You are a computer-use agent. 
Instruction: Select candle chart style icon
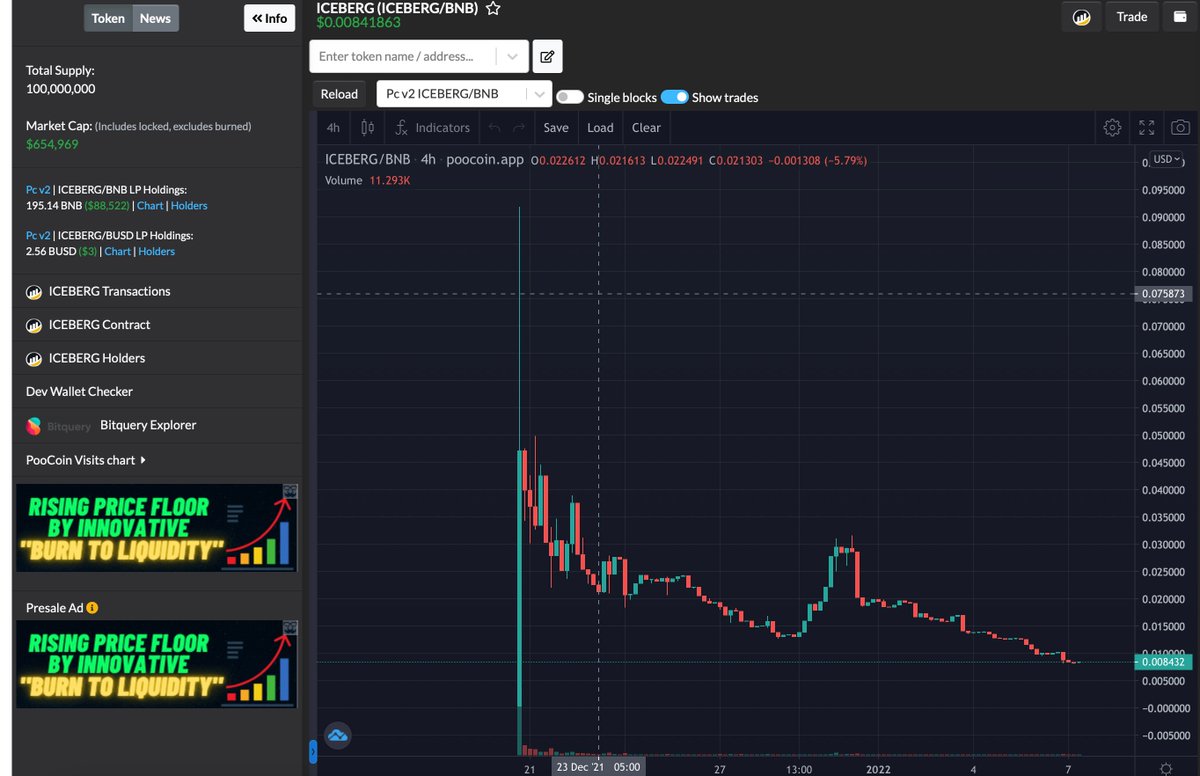(x=367, y=127)
